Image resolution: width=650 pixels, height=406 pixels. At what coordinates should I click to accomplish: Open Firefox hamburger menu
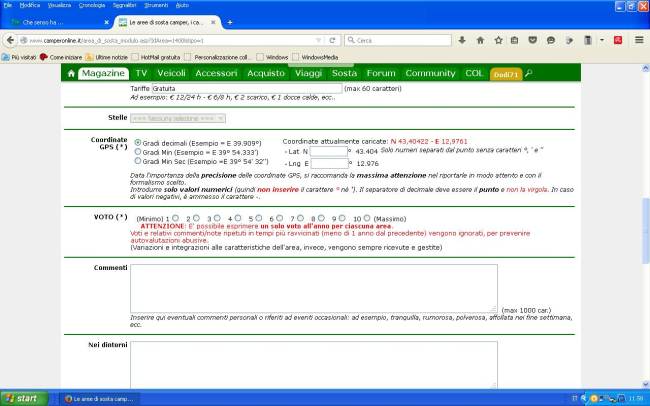[x=639, y=40]
